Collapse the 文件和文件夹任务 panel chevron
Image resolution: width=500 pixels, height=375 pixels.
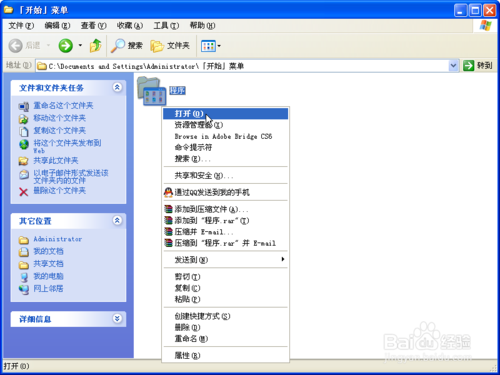click(x=117, y=87)
